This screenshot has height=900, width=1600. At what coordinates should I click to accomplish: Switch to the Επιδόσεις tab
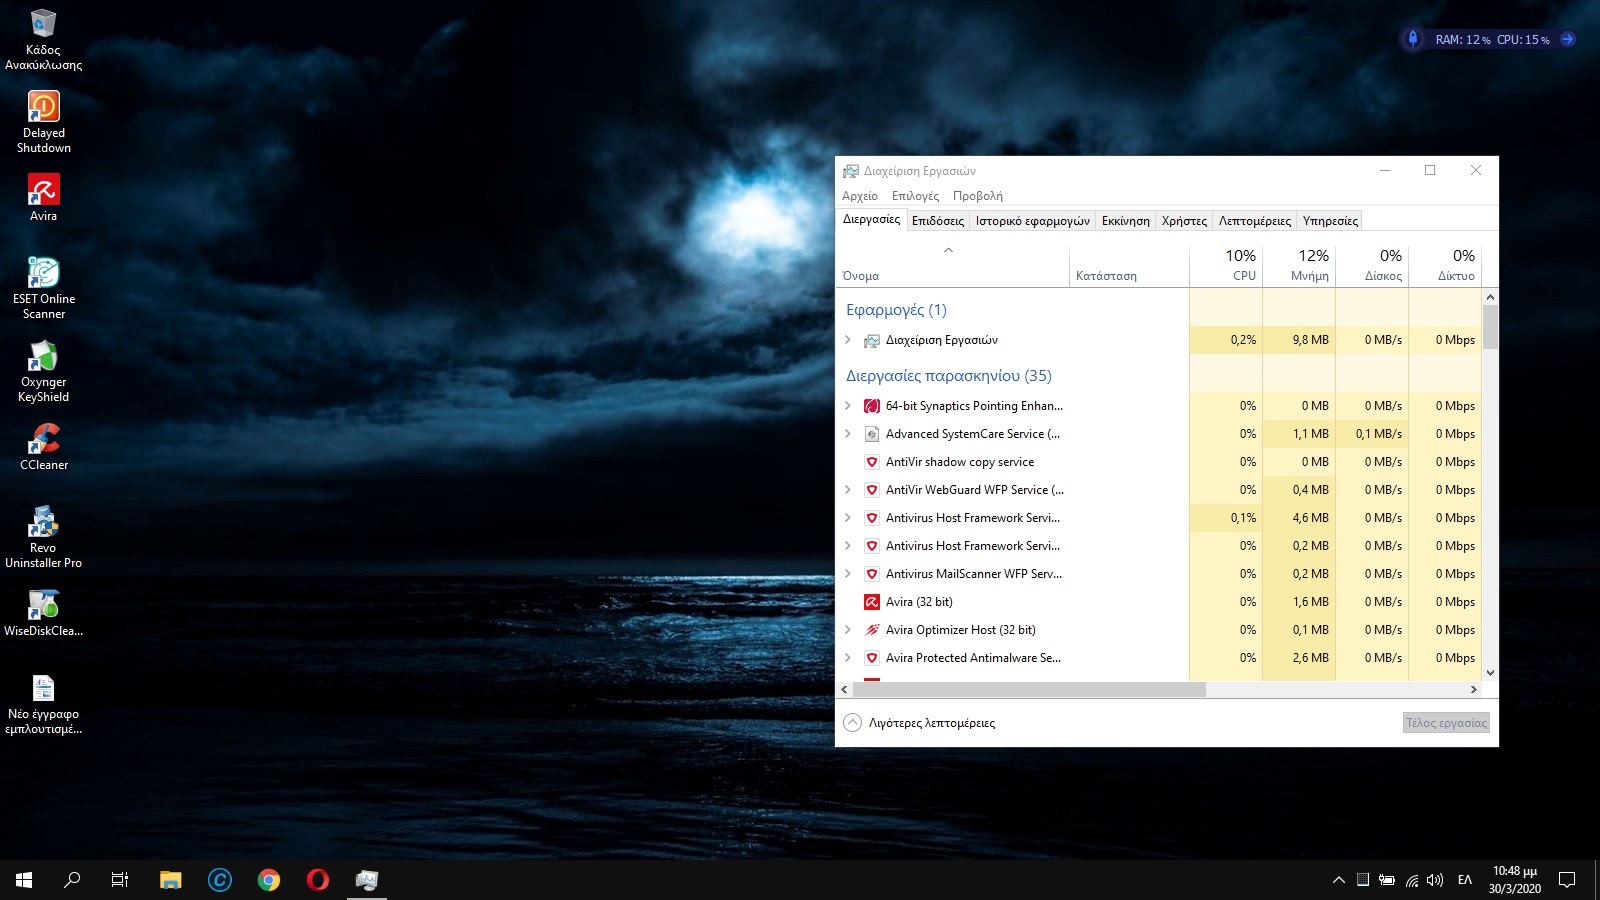pyautogui.click(x=937, y=221)
